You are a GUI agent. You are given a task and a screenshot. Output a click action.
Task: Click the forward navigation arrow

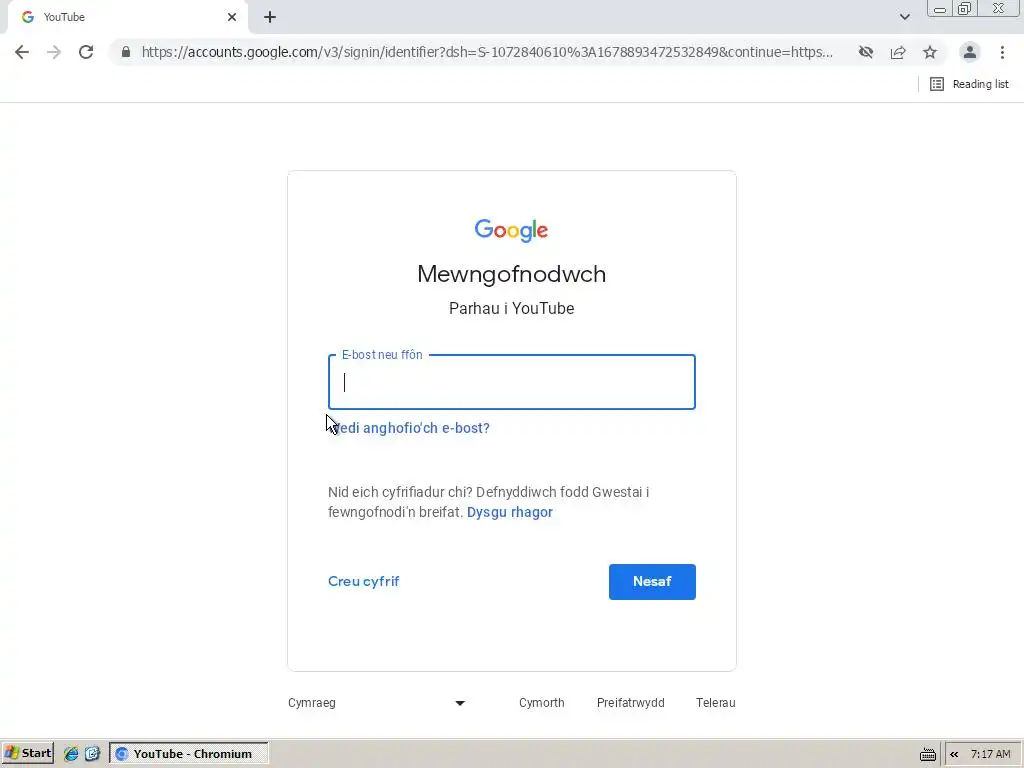[54, 52]
